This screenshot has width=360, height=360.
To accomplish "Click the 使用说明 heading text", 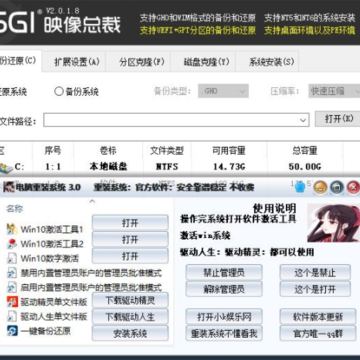I will click(274, 209).
